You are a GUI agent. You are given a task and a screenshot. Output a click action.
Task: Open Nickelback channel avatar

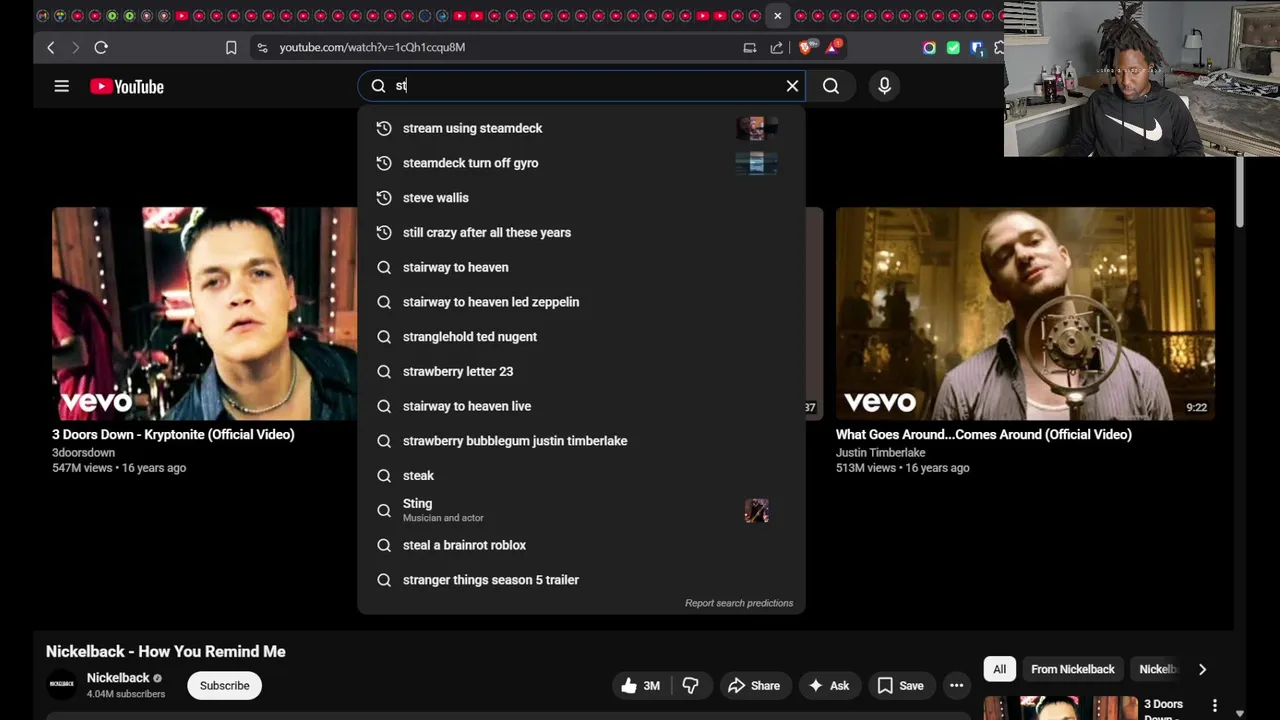click(62, 685)
